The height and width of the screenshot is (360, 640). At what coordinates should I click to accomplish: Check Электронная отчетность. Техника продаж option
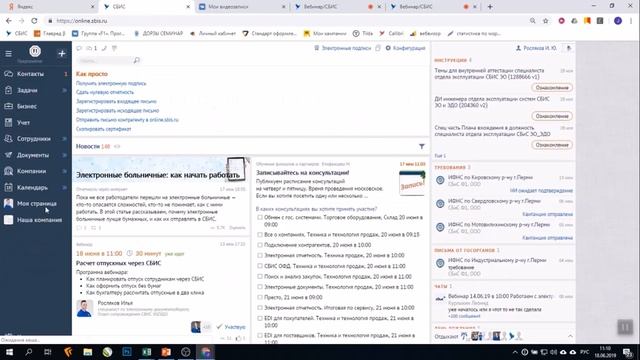pos(260,256)
